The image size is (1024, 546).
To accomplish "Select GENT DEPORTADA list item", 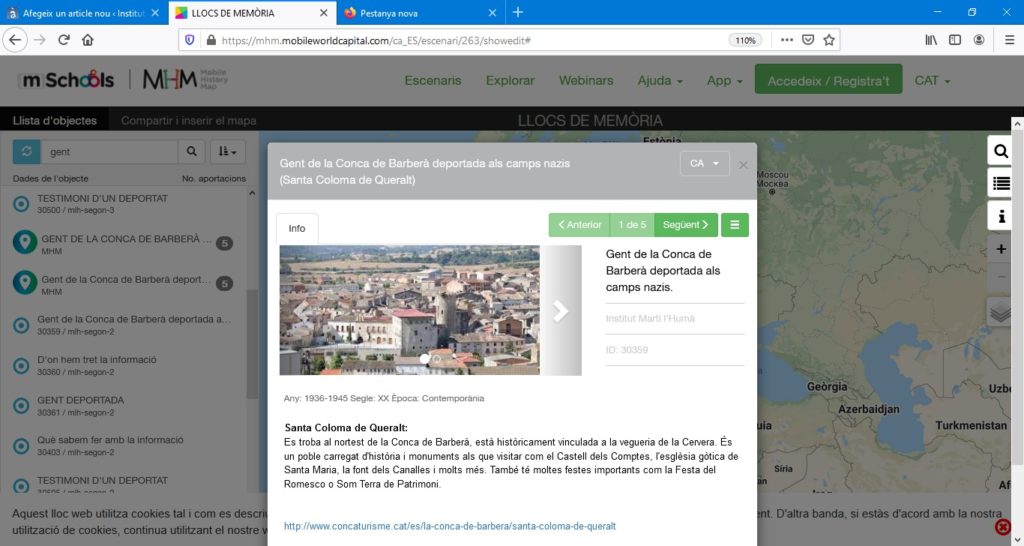I will 80,400.
